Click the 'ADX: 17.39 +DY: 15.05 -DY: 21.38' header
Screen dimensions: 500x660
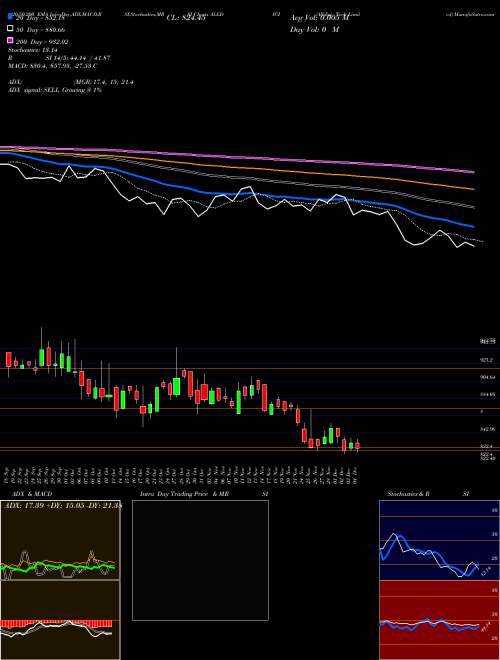[63, 506]
